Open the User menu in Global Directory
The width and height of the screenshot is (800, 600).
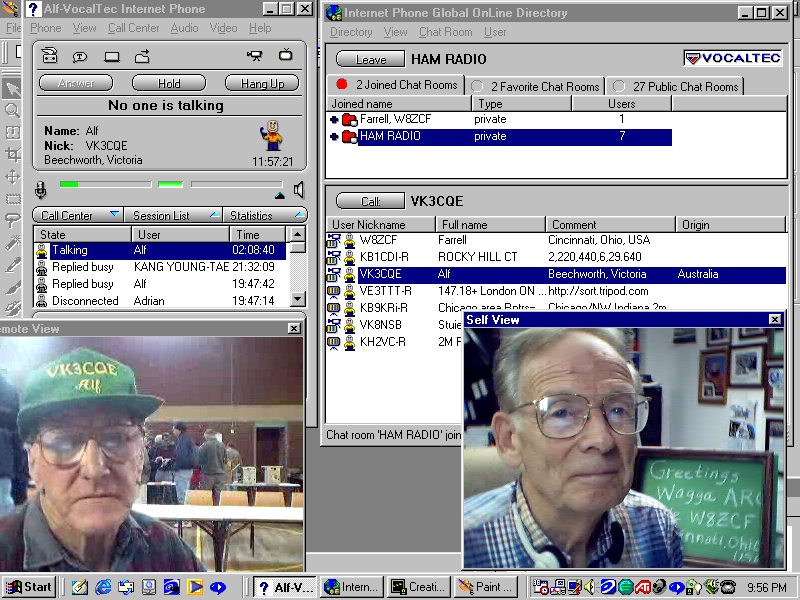pos(495,32)
